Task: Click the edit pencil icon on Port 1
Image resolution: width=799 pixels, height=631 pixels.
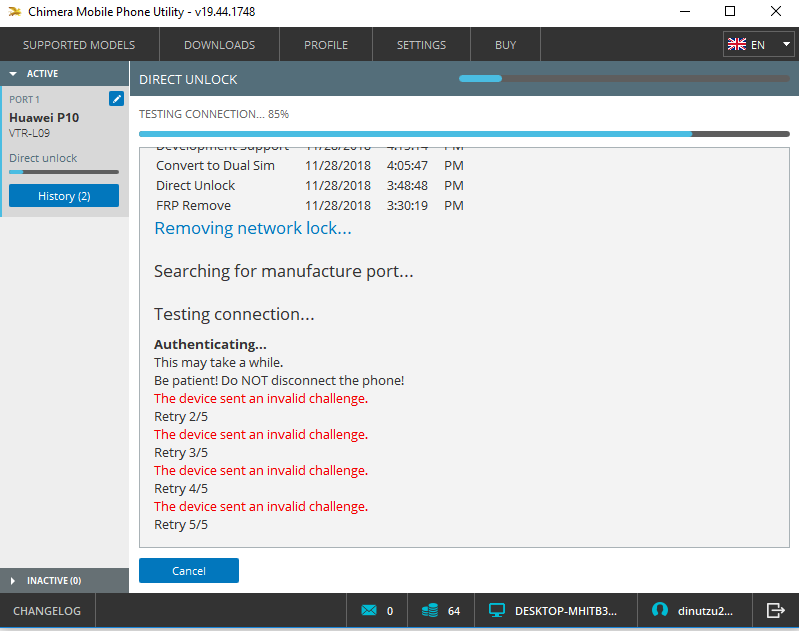Action: click(x=116, y=98)
